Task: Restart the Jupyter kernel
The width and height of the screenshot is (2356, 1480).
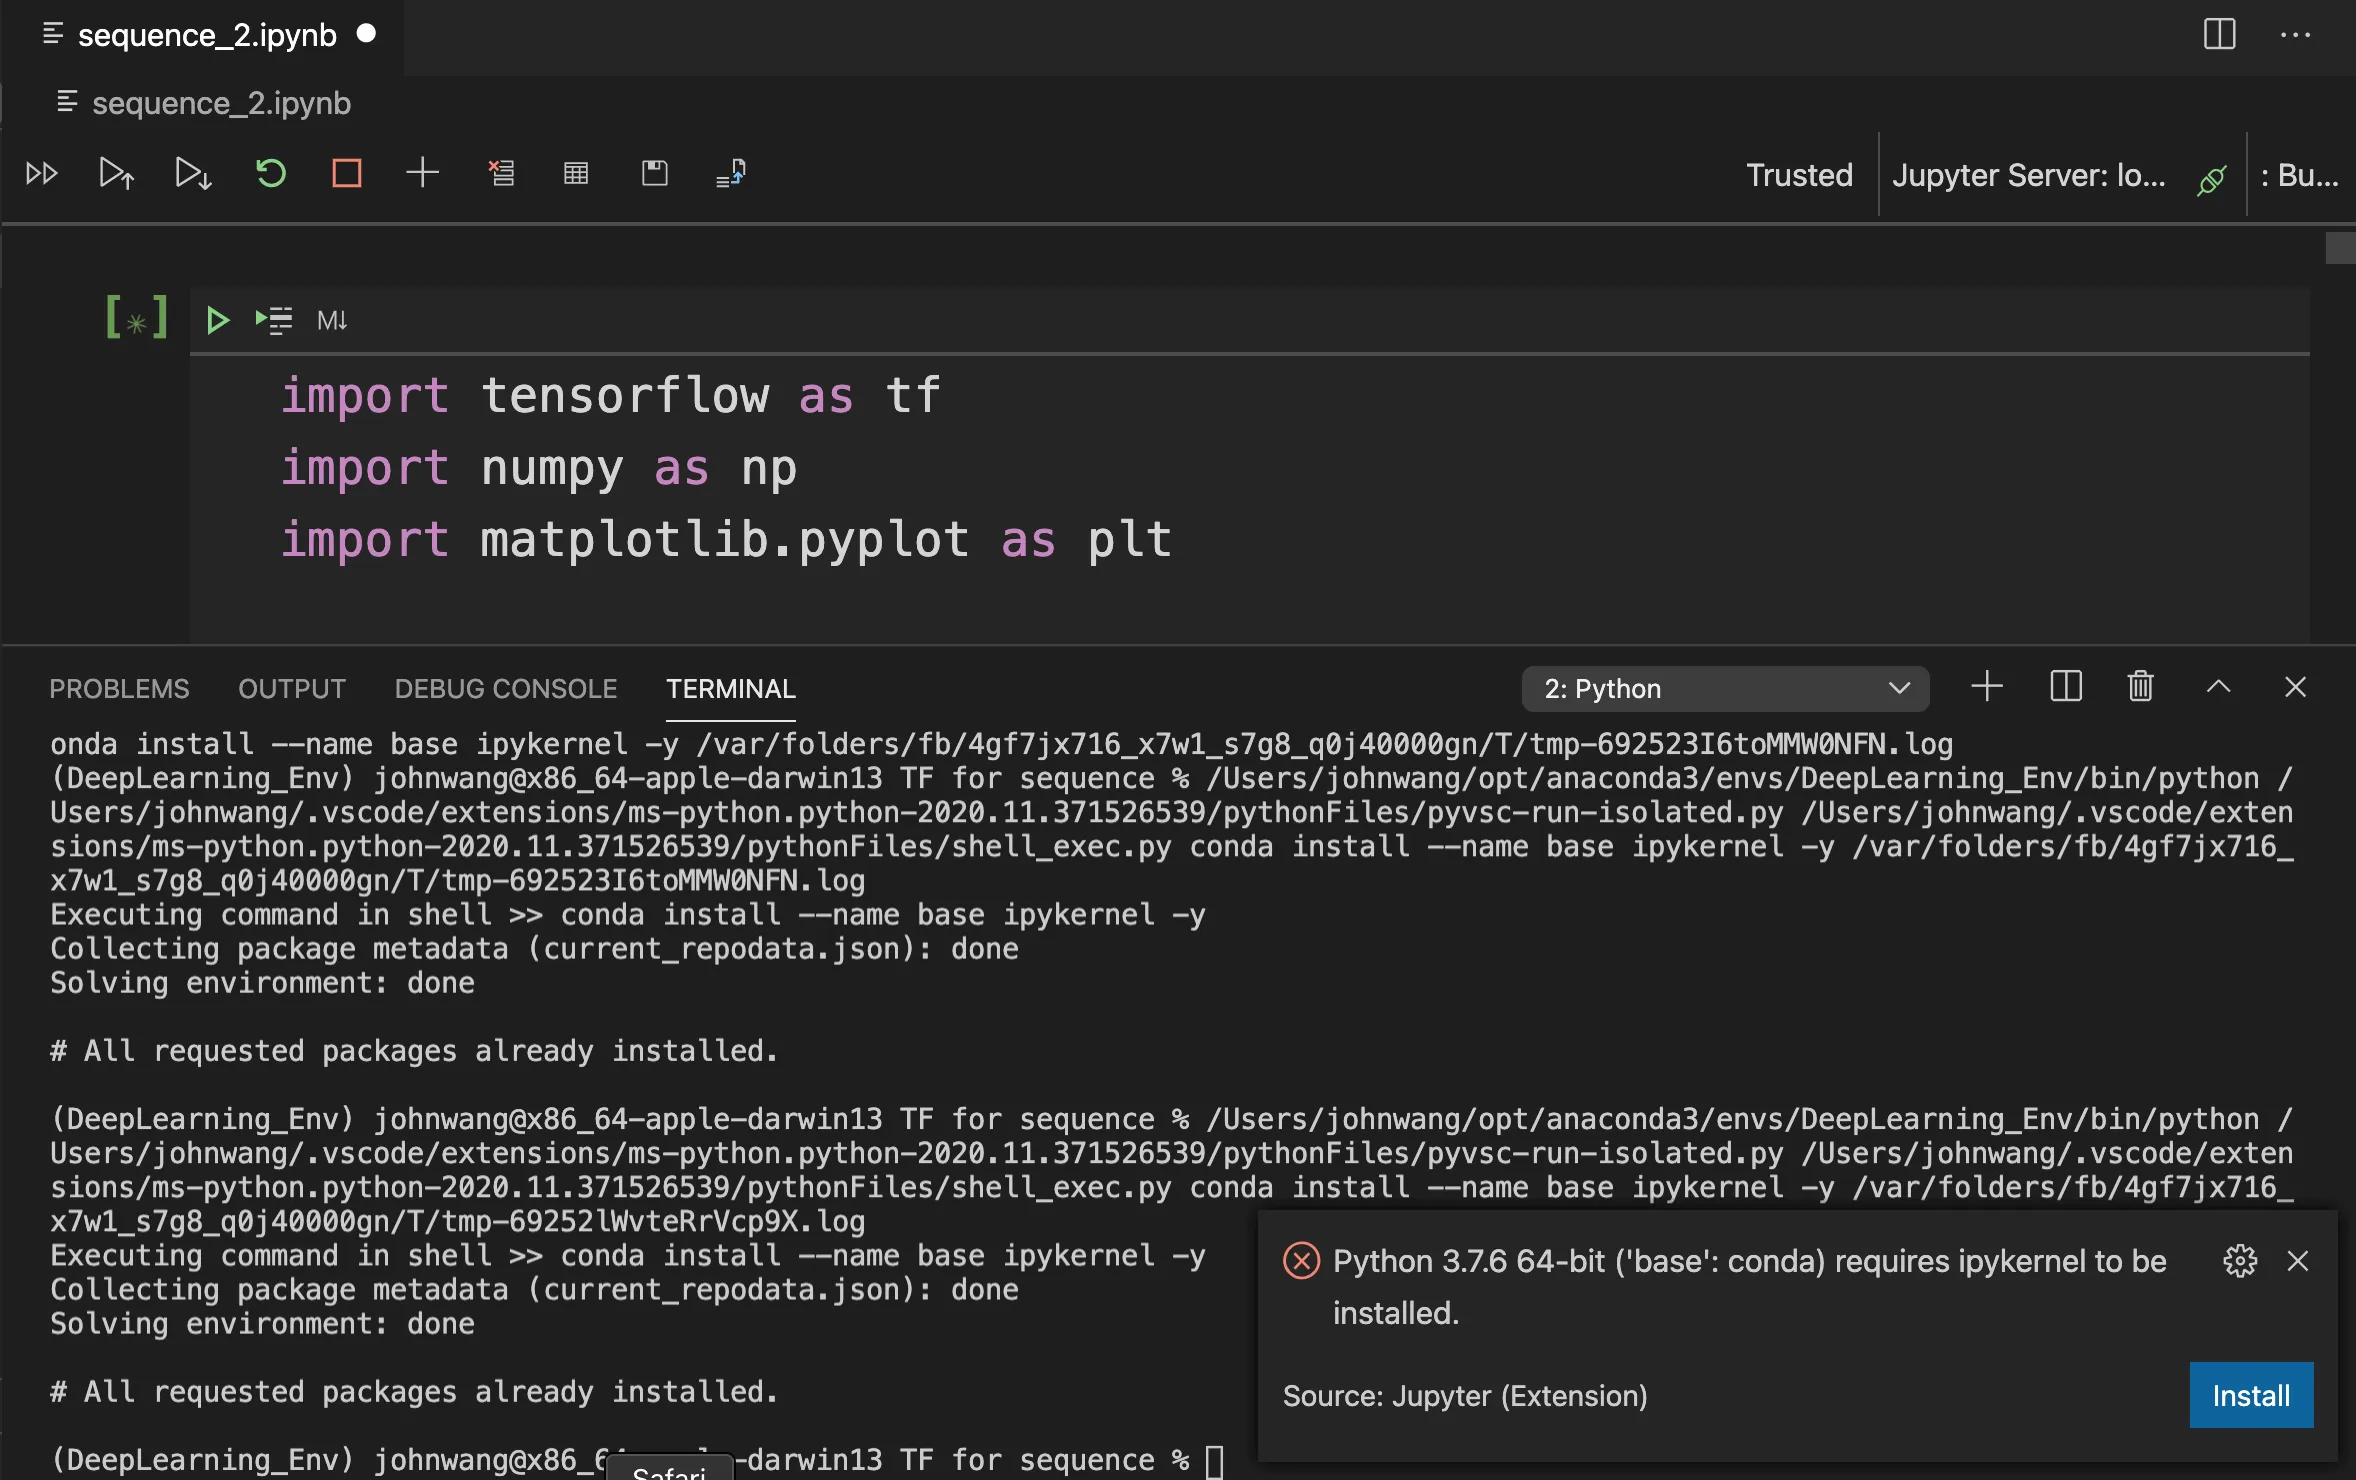Action: pos(271,172)
